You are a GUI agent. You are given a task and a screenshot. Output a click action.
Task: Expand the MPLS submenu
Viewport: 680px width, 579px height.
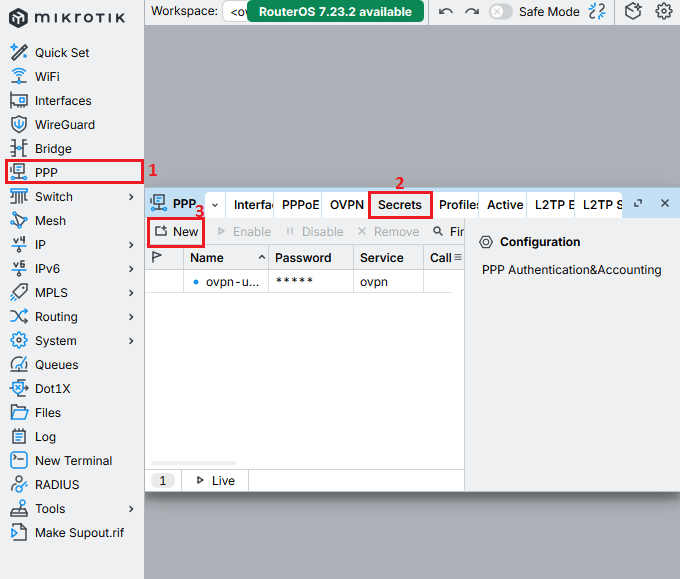coord(131,293)
